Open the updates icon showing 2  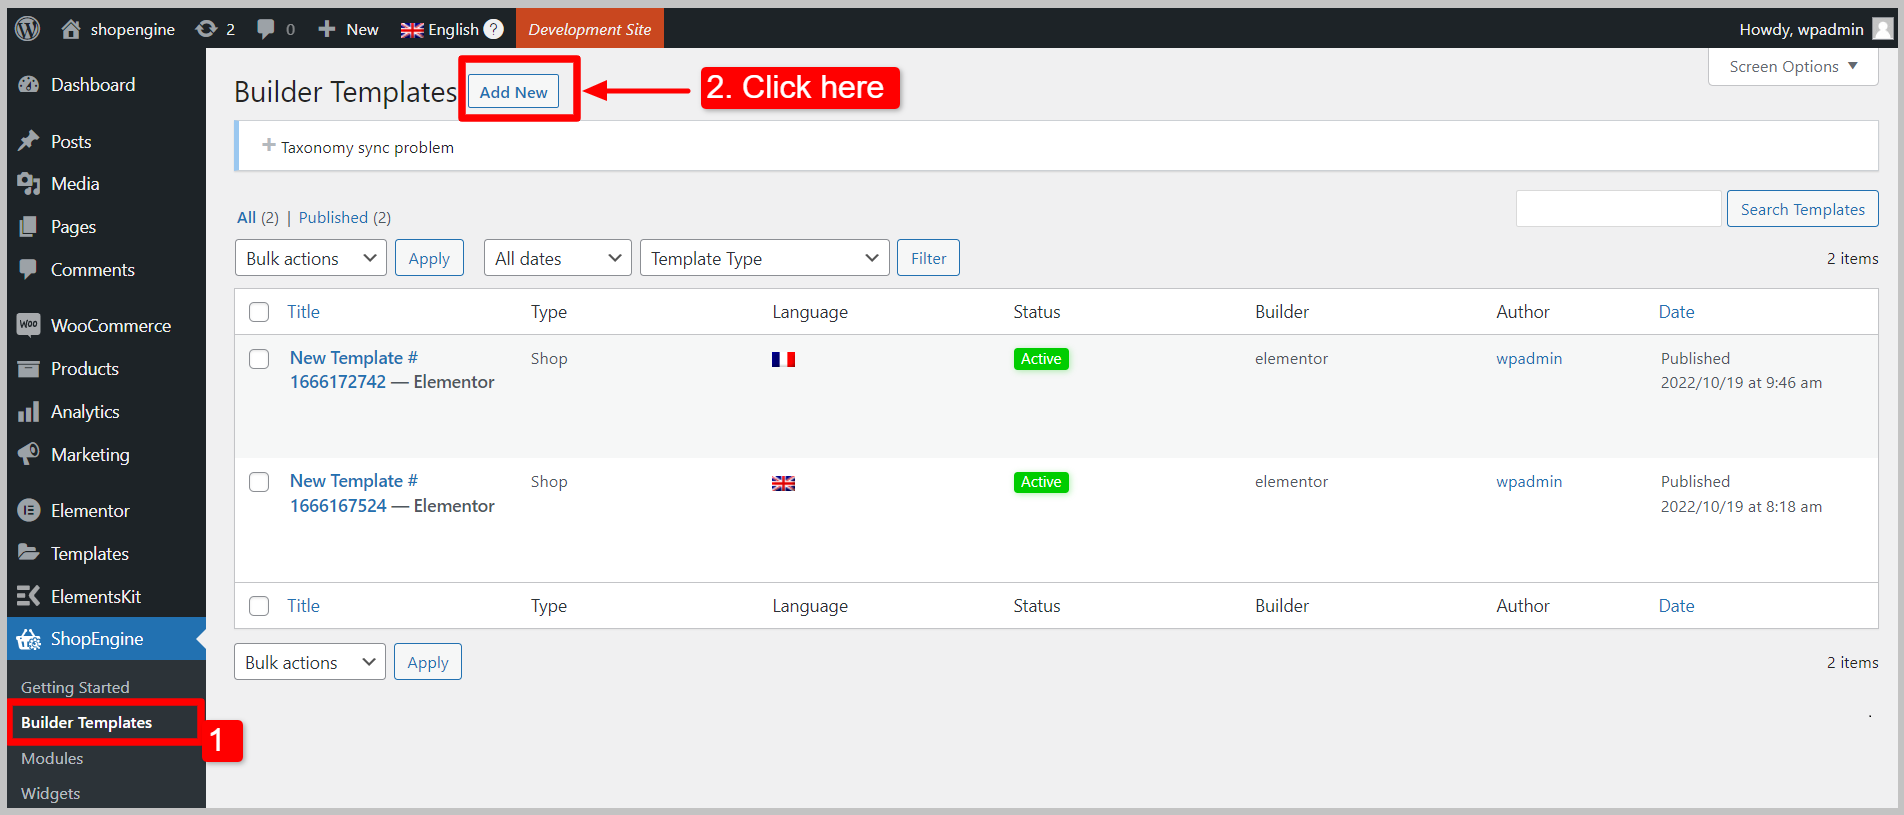pyautogui.click(x=207, y=29)
